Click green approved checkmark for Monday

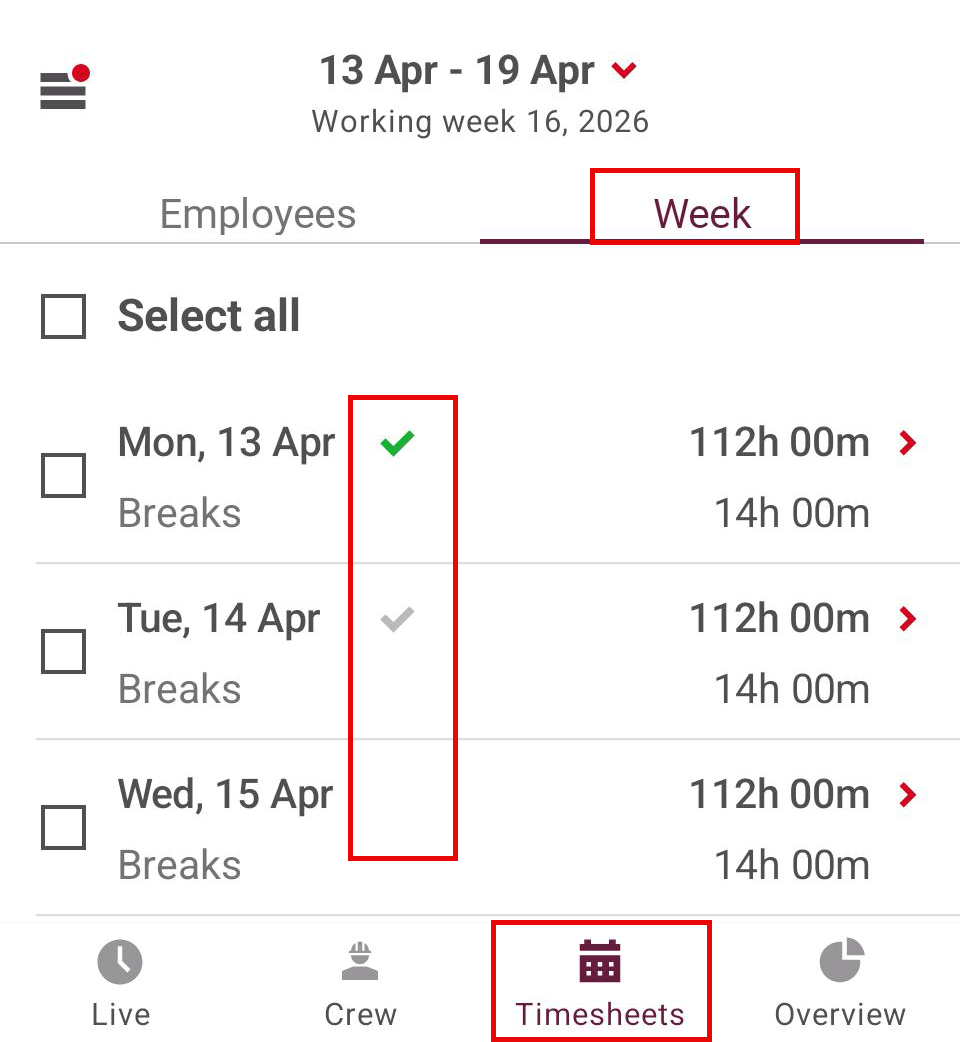tap(397, 443)
